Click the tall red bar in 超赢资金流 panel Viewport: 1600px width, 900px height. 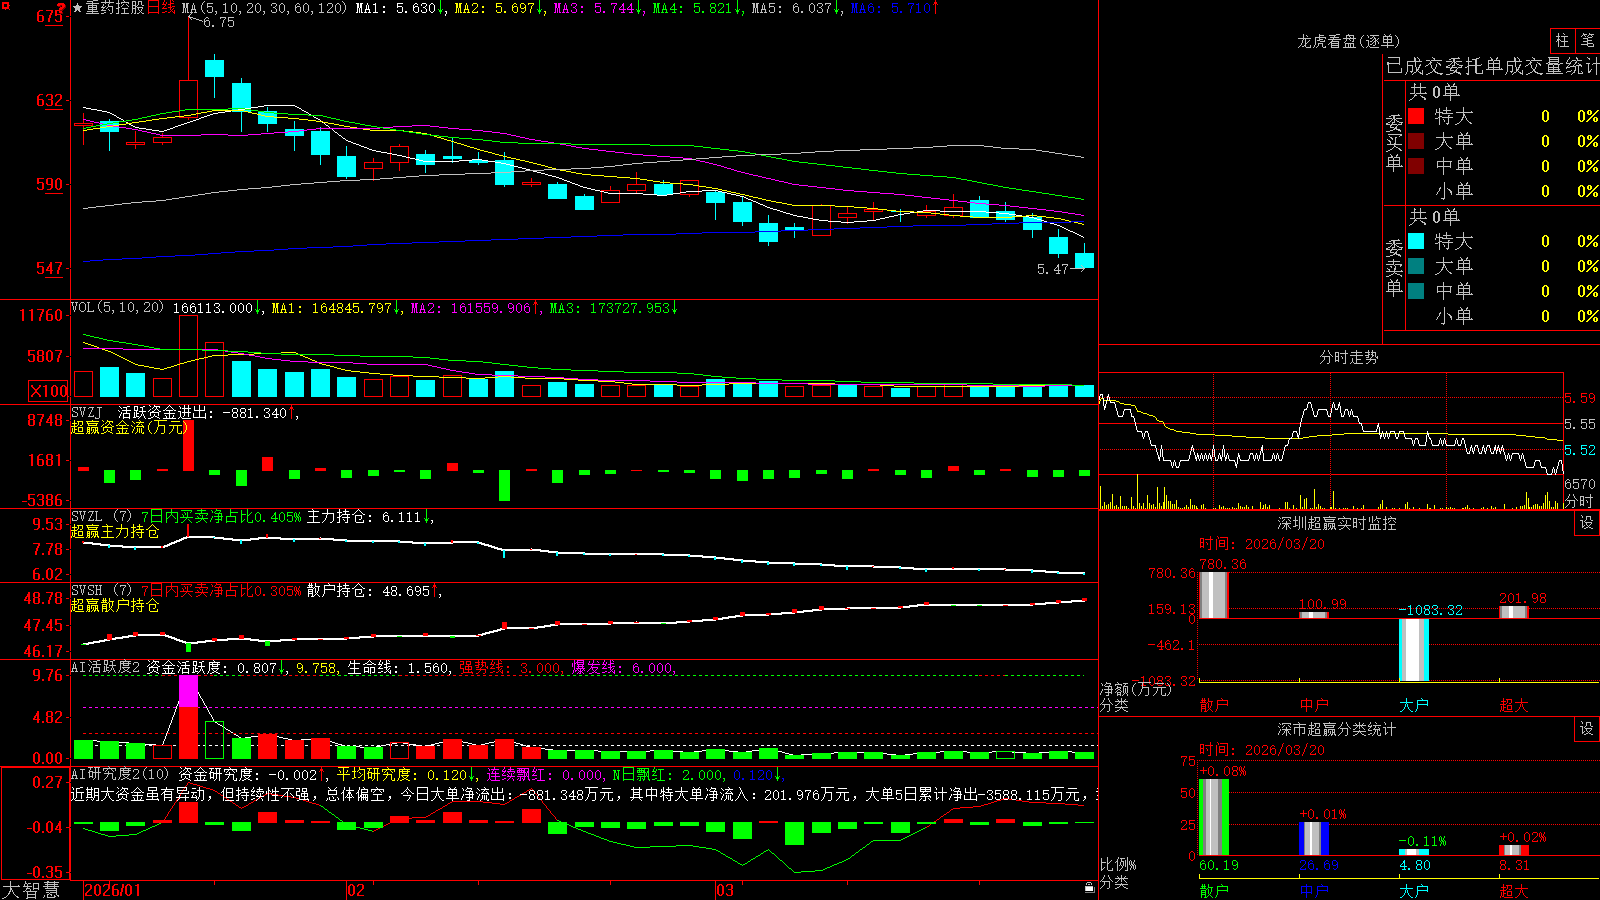coord(188,446)
